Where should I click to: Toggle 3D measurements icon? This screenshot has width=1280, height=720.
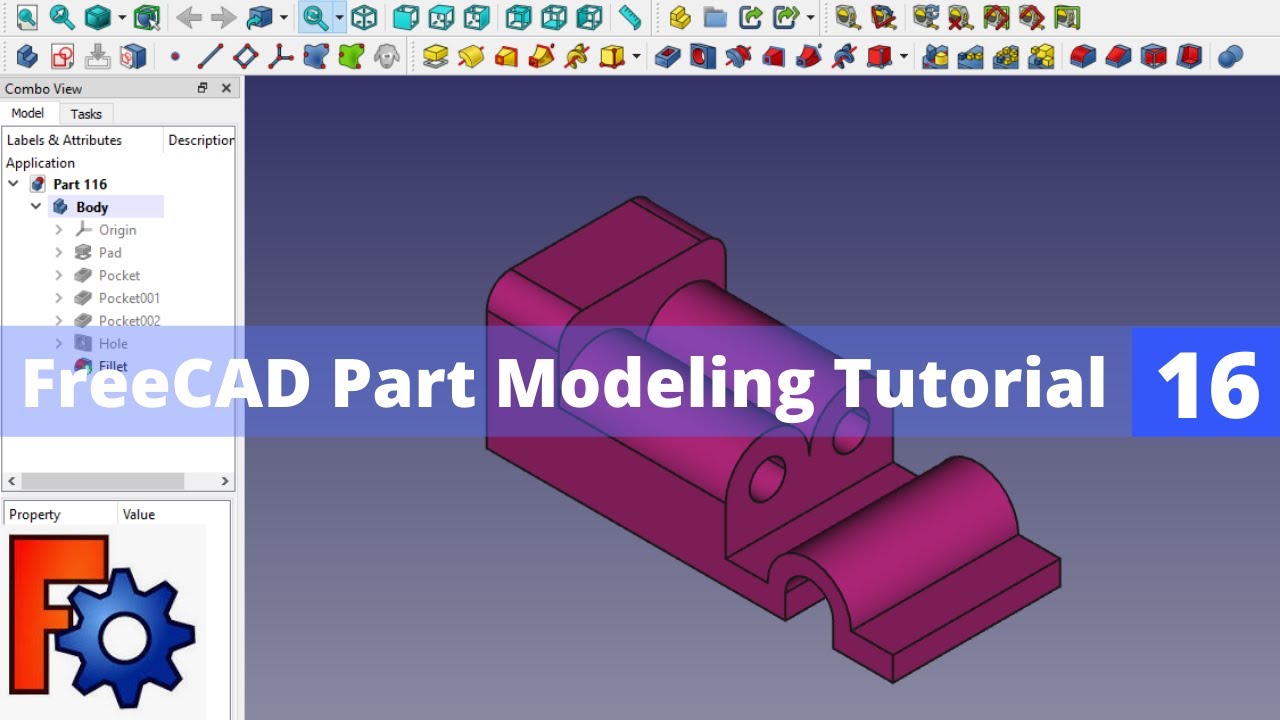click(x=1031, y=17)
